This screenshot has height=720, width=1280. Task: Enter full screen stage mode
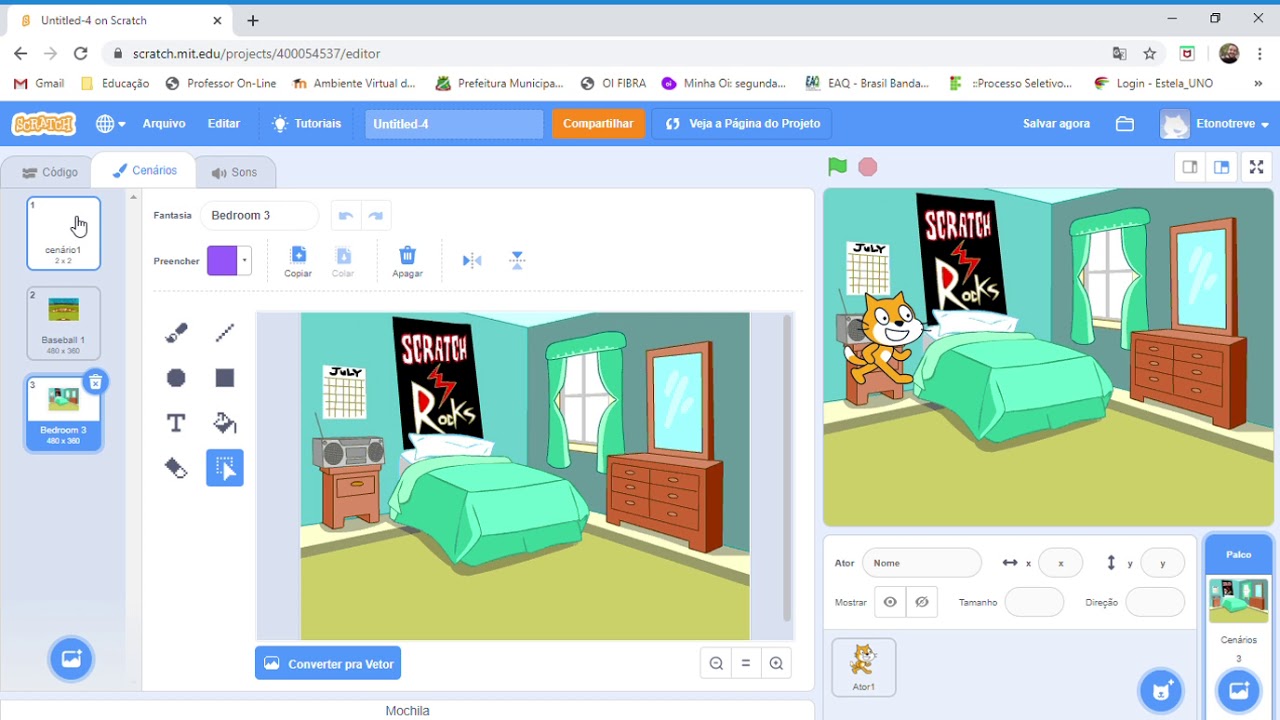[x=1257, y=167]
